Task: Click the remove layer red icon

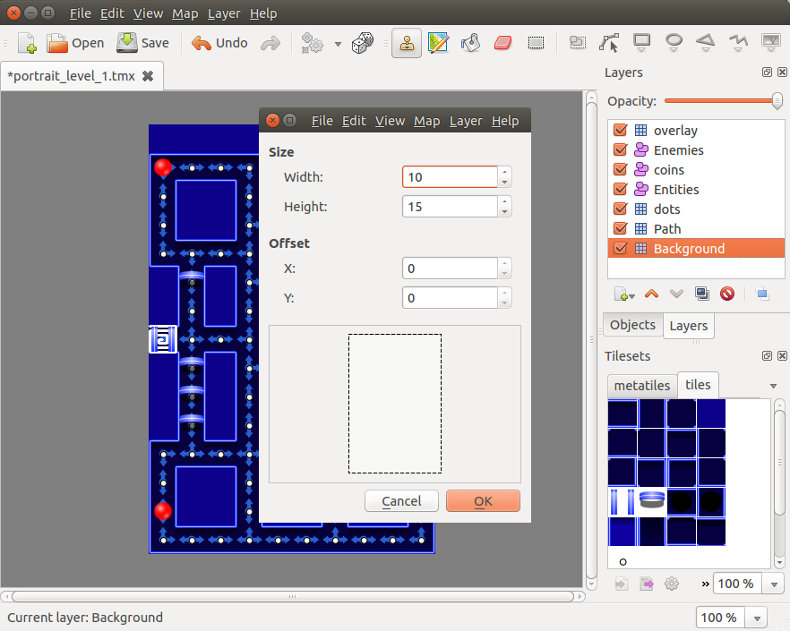Action: click(727, 293)
